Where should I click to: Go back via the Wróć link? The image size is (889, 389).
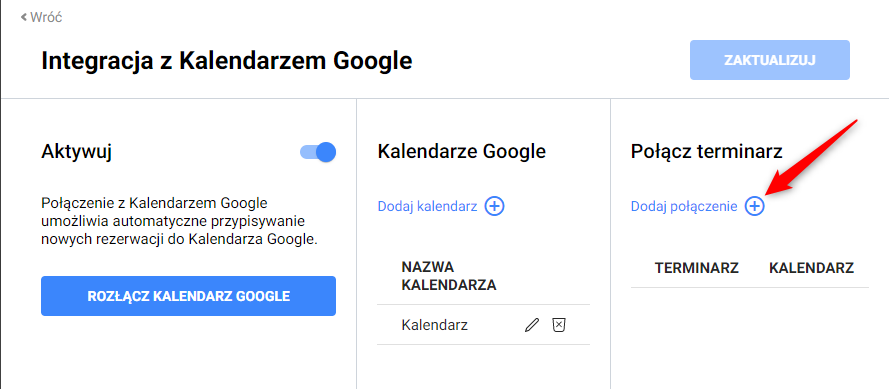tap(46, 18)
